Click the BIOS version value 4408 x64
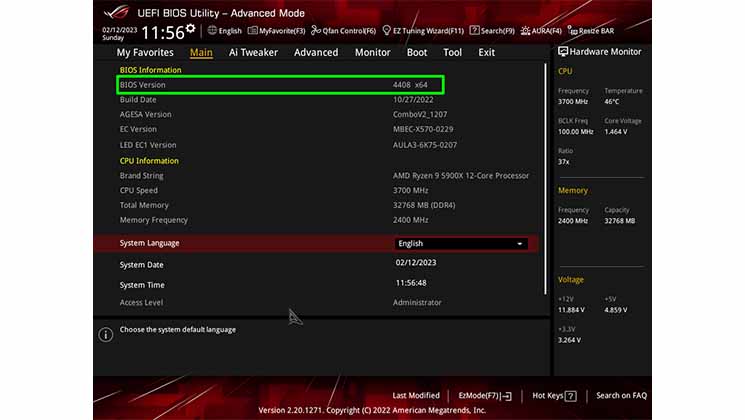 tap(410, 85)
